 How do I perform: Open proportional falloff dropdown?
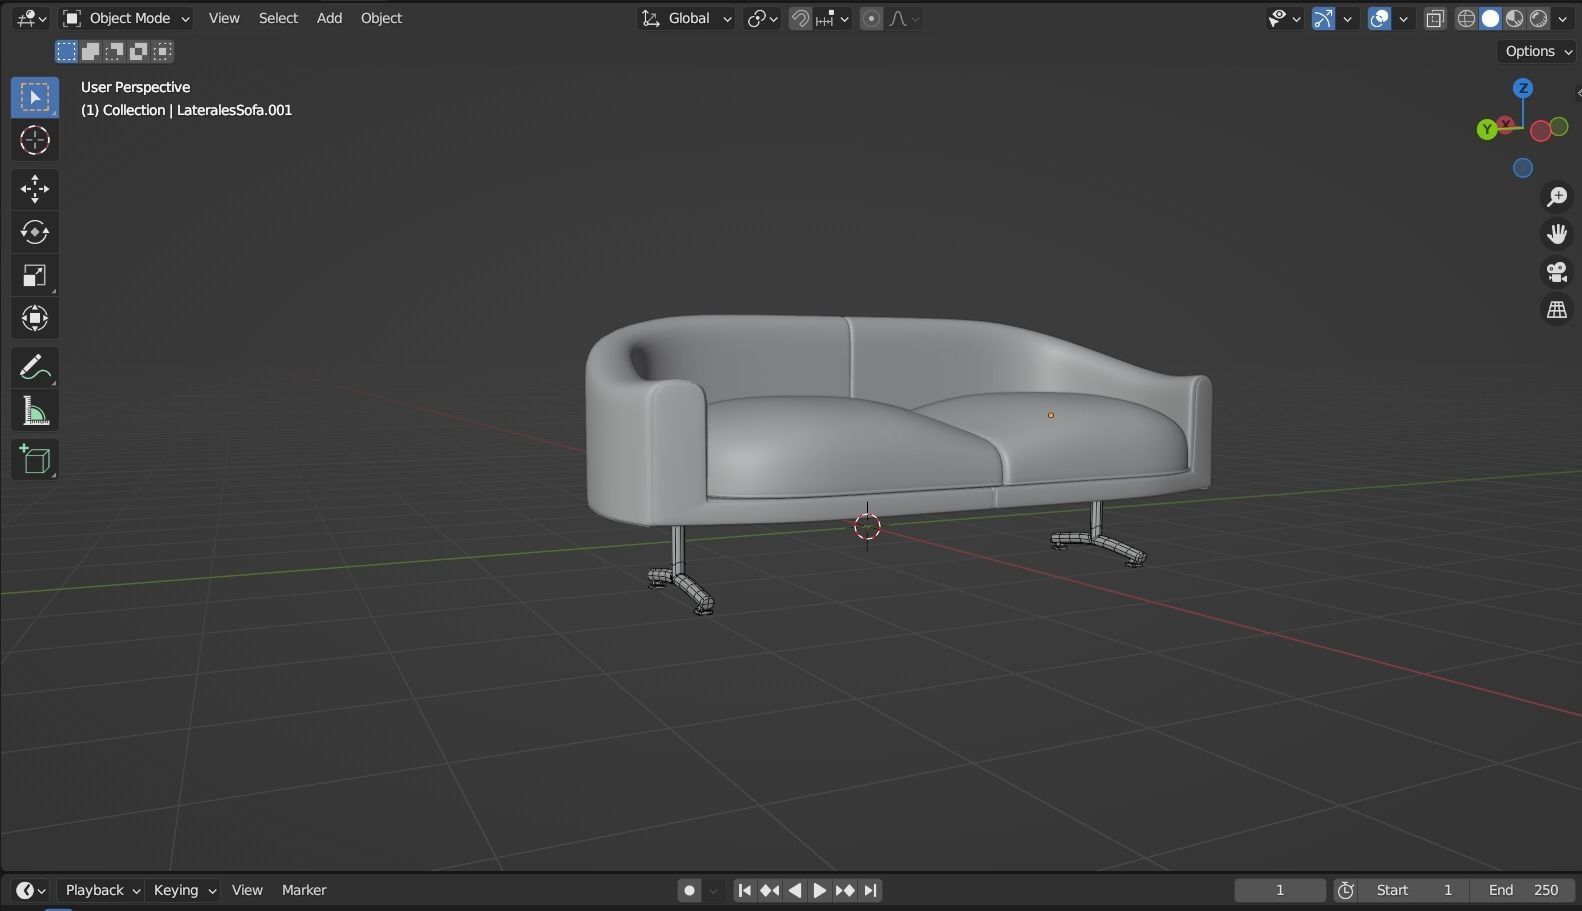click(904, 18)
